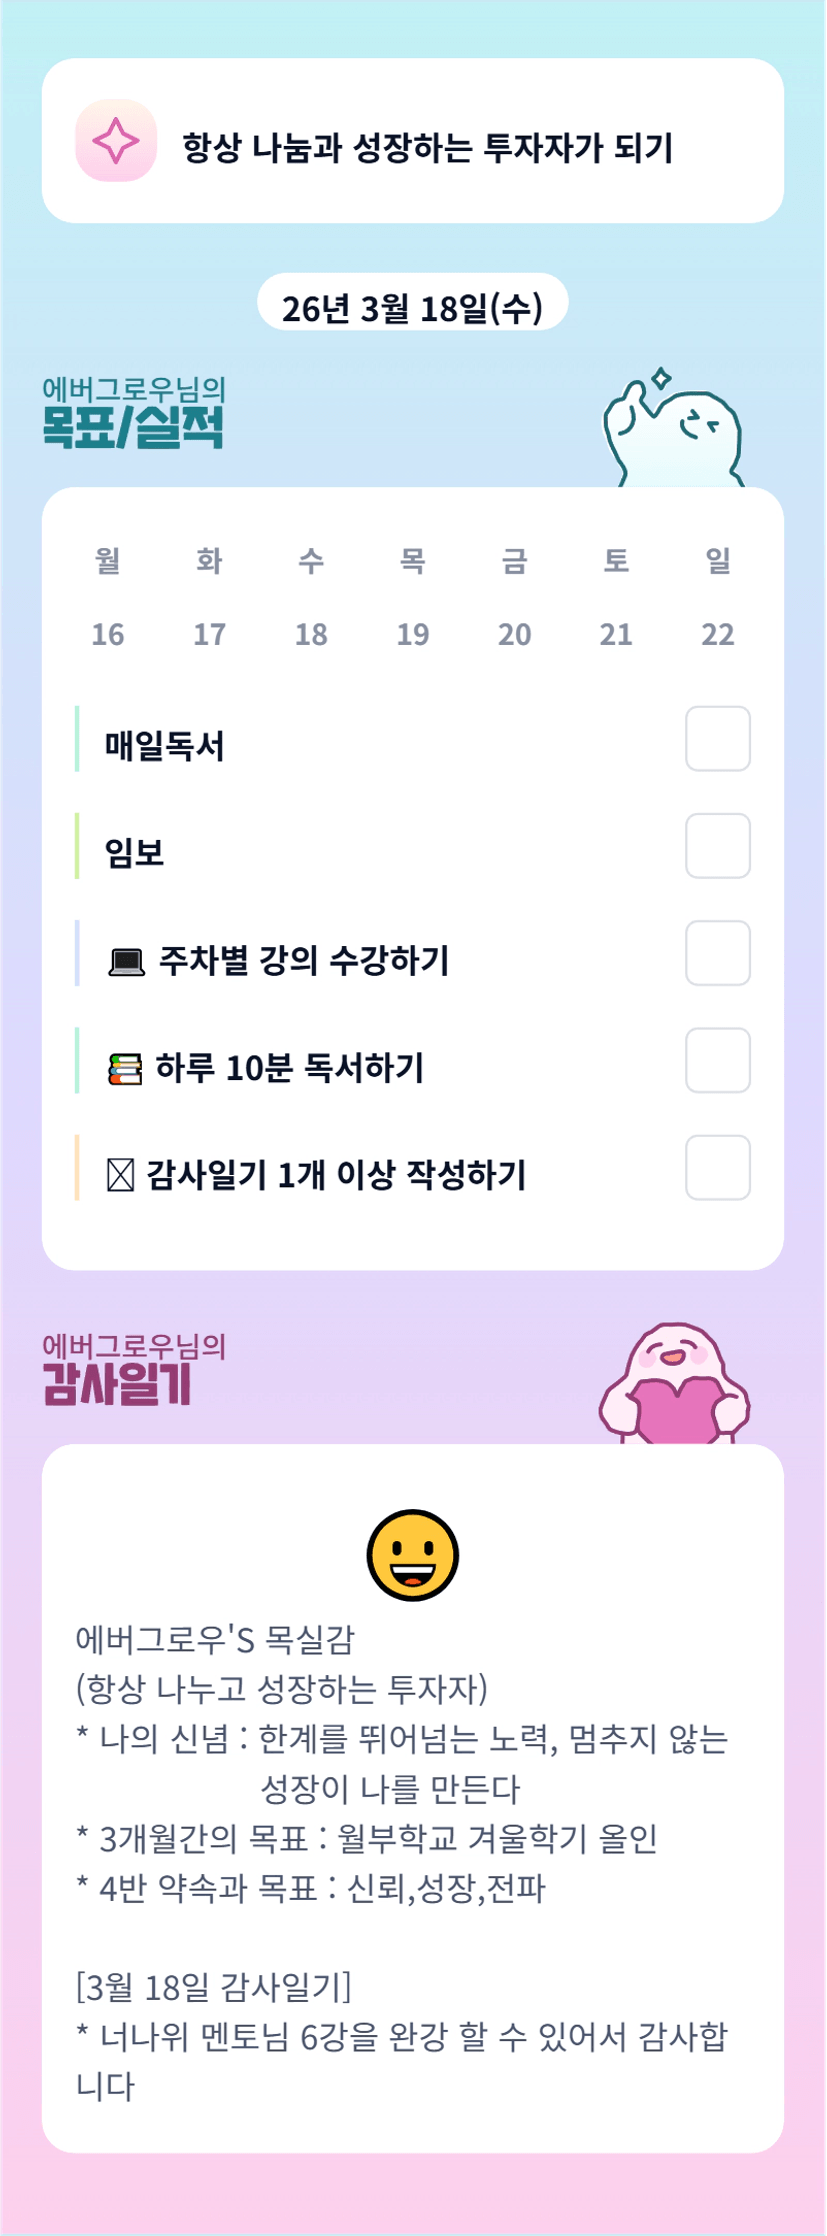Click the pink heart-holding mascot

coord(675,1386)
